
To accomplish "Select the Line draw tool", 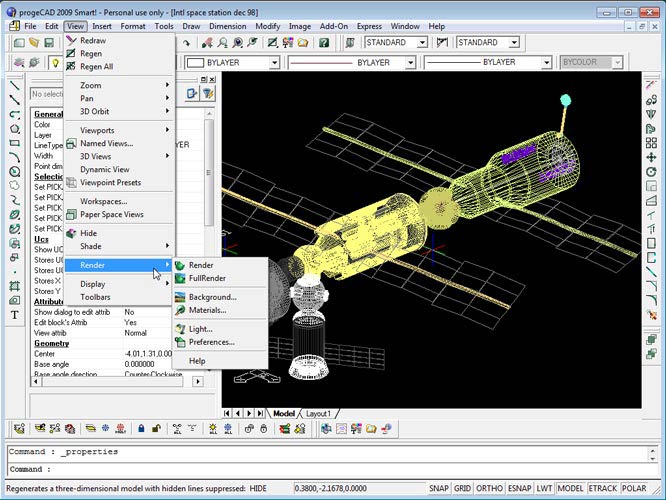I will (15, 86).
